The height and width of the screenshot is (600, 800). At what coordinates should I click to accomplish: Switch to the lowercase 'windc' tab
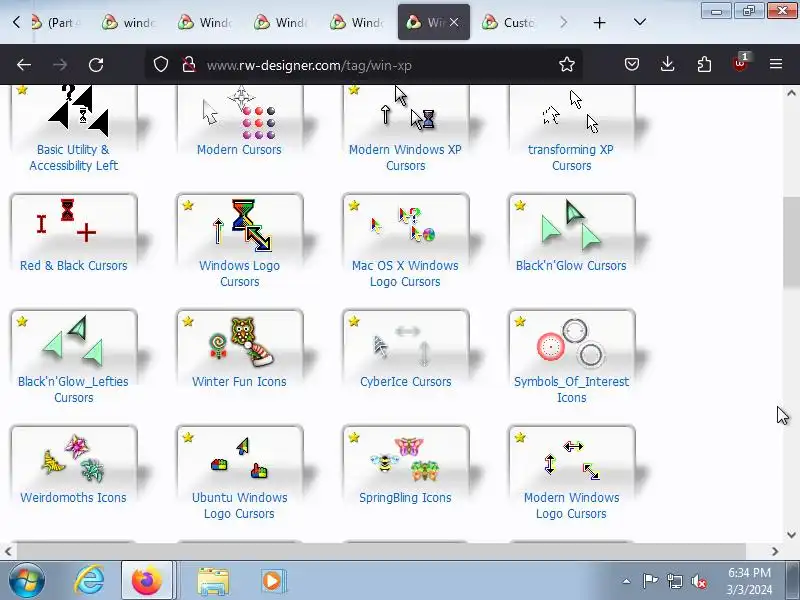[x=130, y=22]
